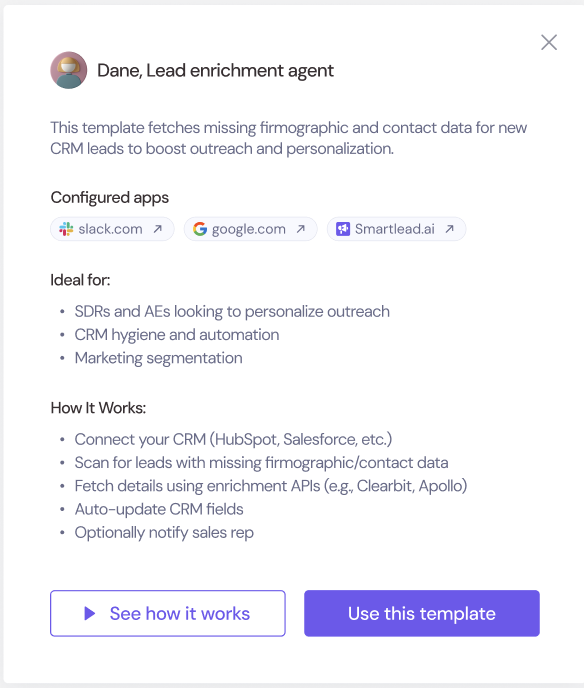584x688 pixels.
Task: Close the template dialog with the X
Action: coord(548,43)
